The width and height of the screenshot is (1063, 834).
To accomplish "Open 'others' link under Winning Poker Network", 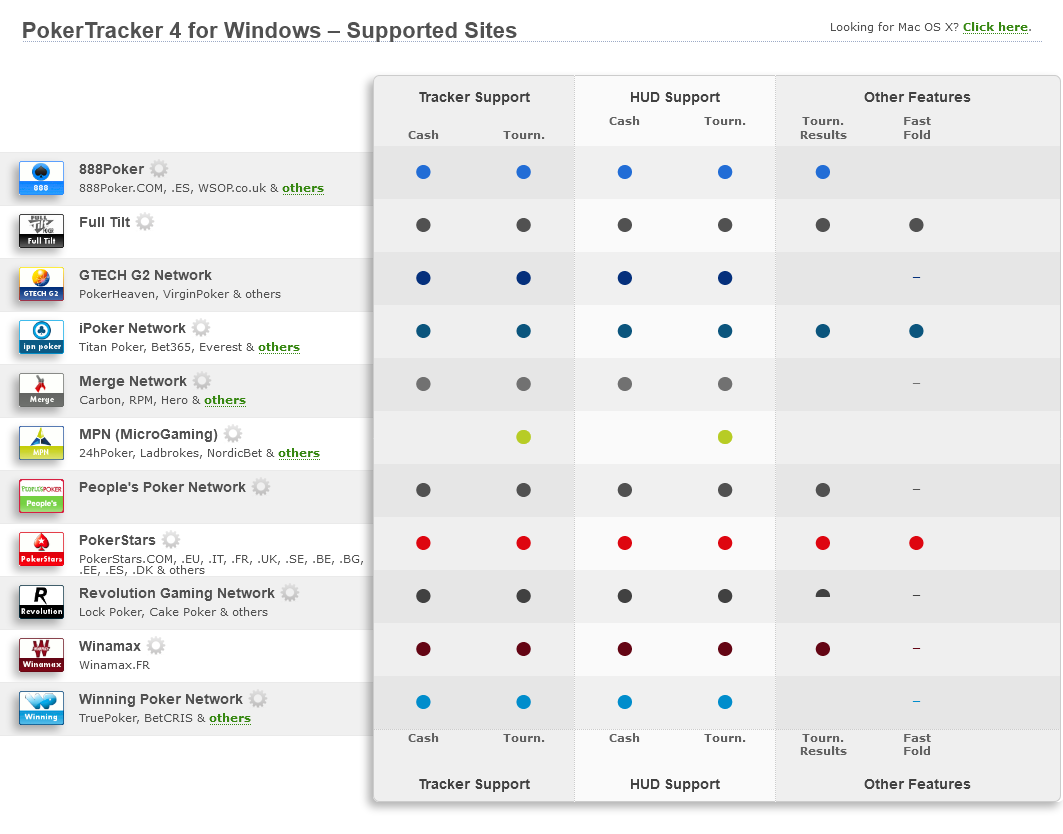I will tap(230, 717).
